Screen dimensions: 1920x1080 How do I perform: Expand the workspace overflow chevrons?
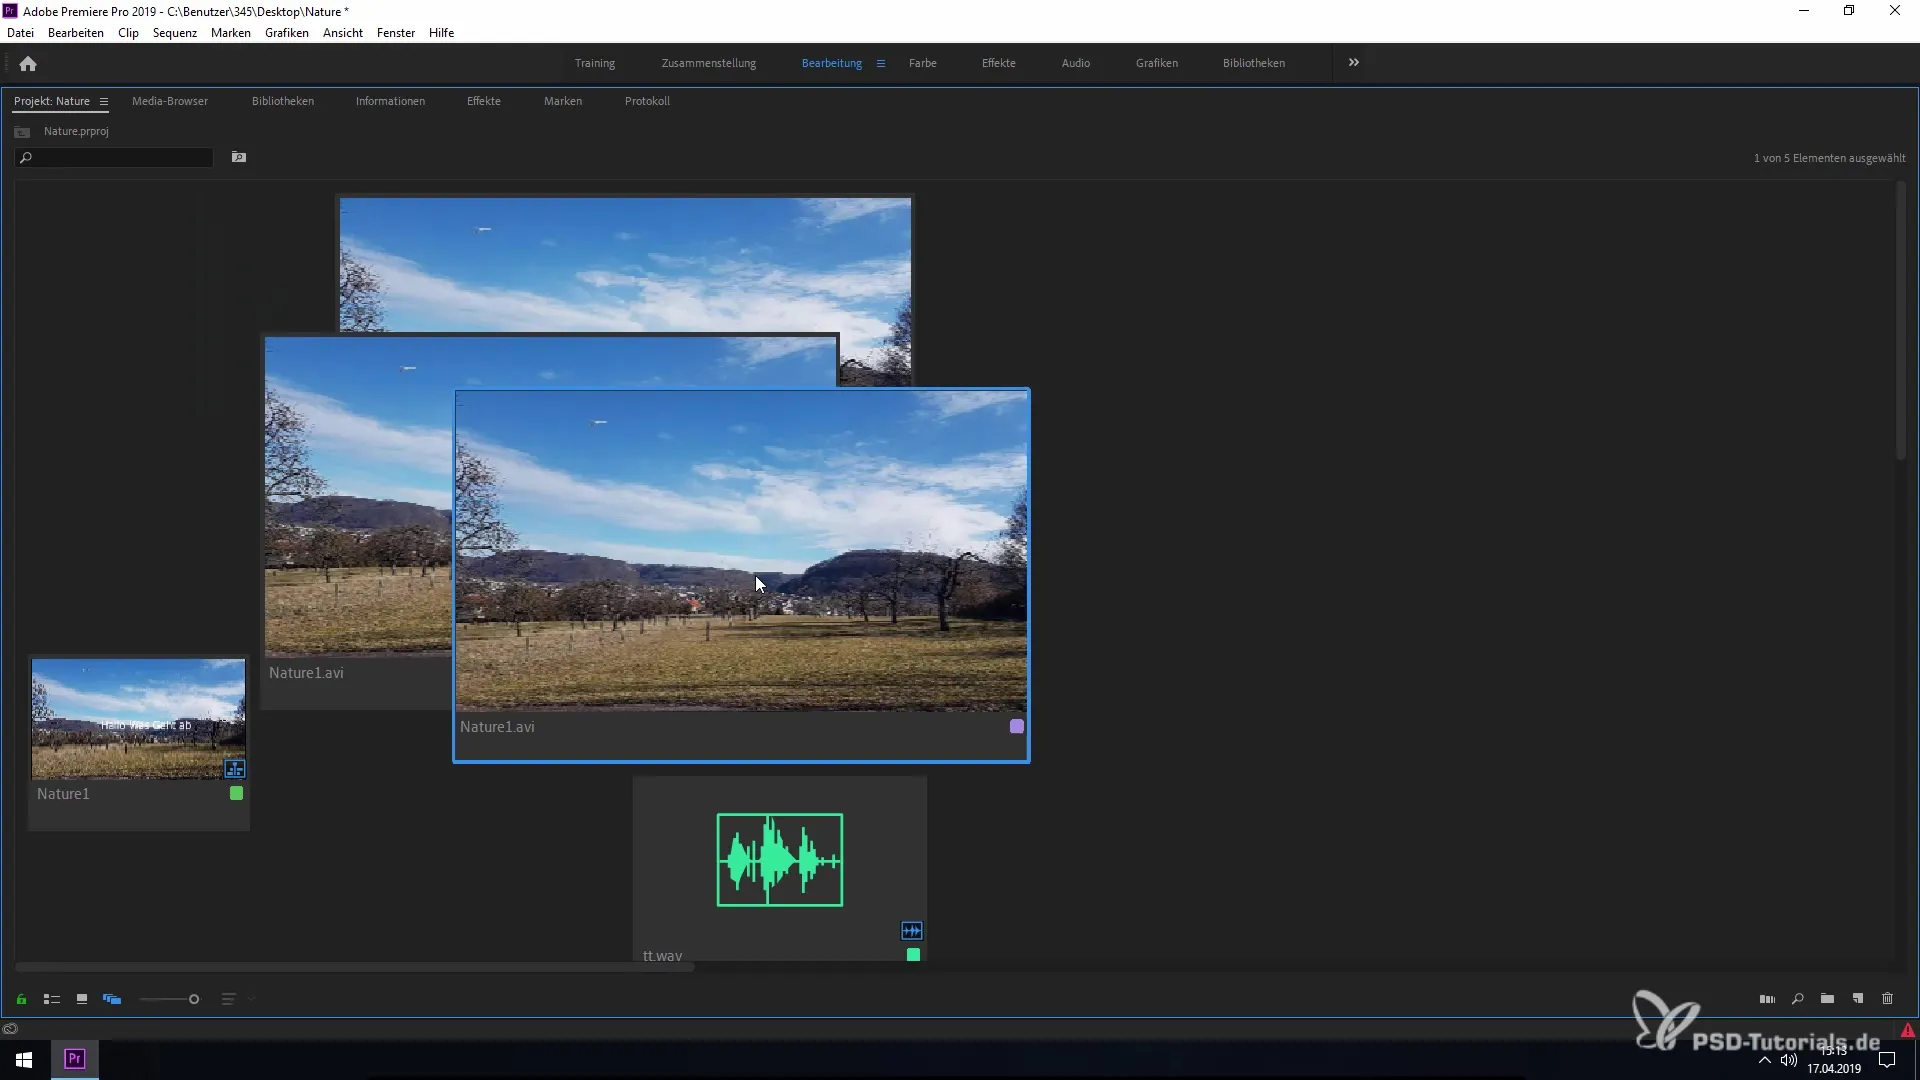[1354, 62]
